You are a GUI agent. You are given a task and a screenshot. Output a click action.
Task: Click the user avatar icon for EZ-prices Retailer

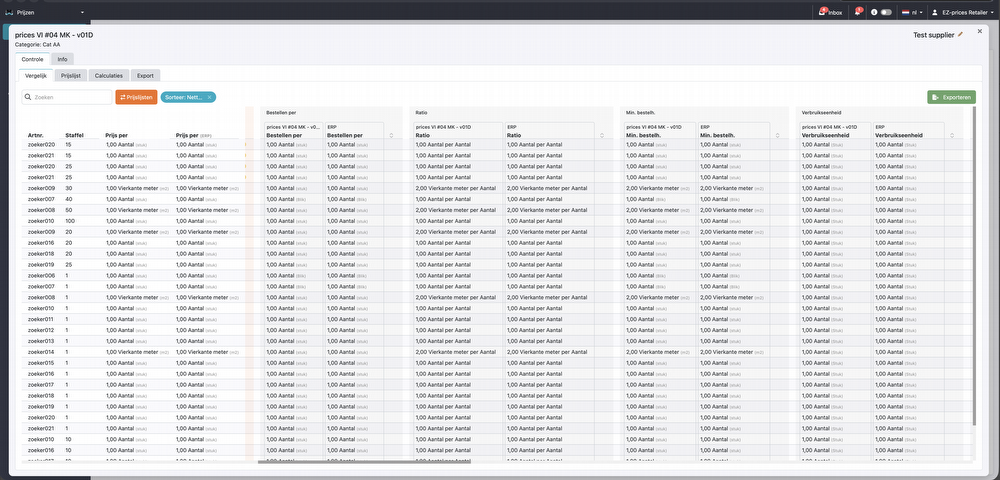click(934, 12)
